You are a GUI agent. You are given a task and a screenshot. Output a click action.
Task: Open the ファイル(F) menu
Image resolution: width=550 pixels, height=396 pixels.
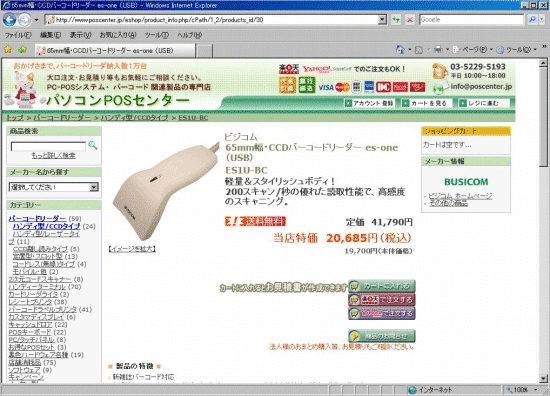point(18,35)
